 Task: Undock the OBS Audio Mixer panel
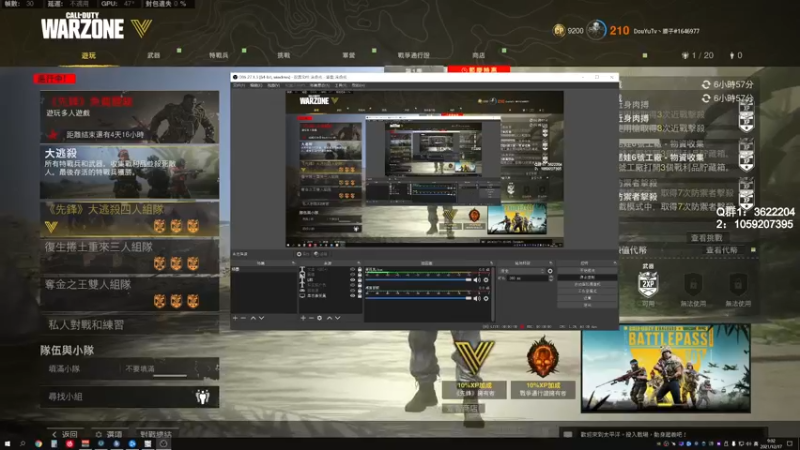pyautogui.click(x=491, y=263)
